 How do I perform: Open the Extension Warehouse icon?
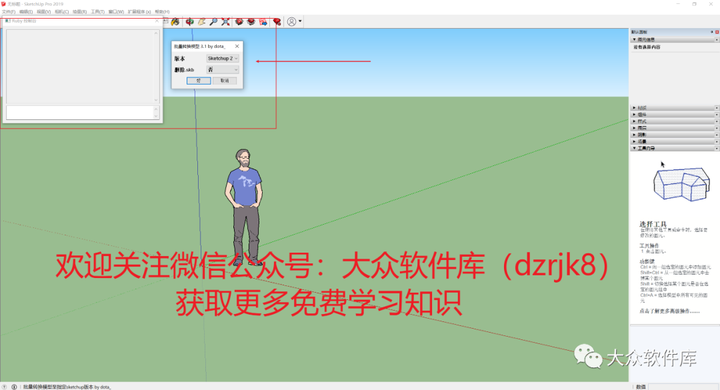pyautogui.click(x=251, y=22)
